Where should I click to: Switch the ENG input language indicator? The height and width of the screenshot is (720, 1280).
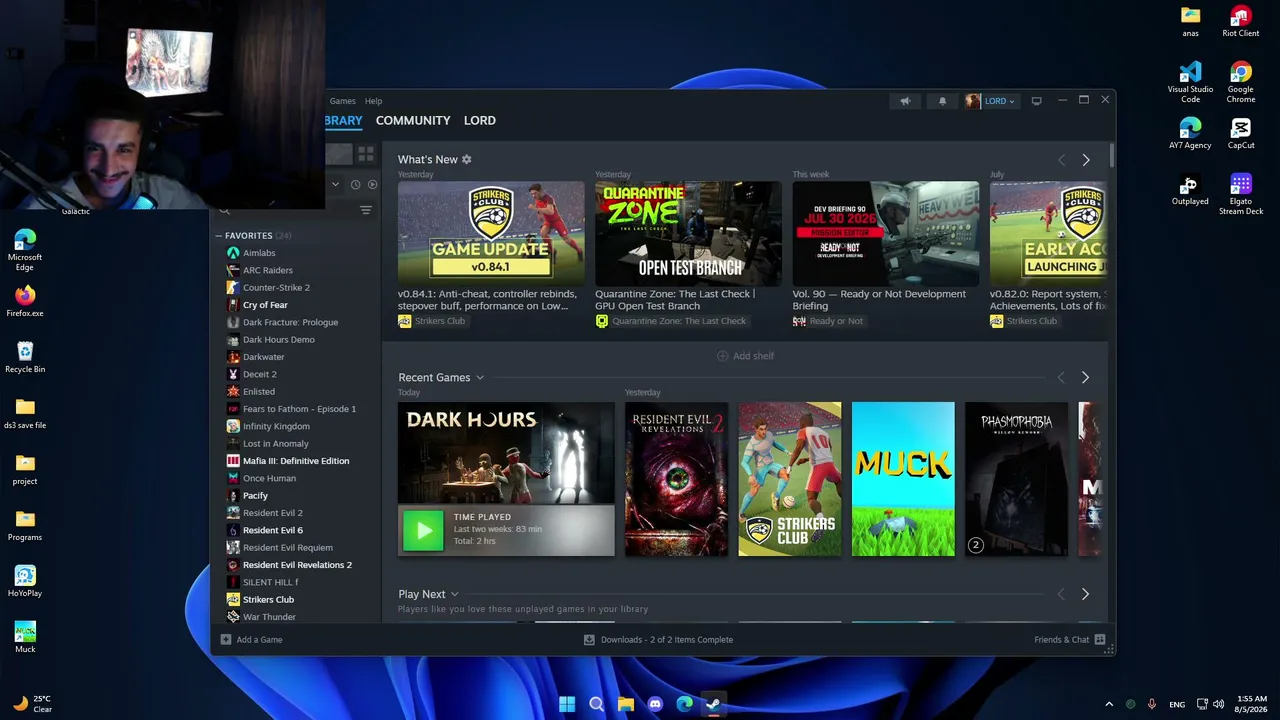coord(1177,705)
